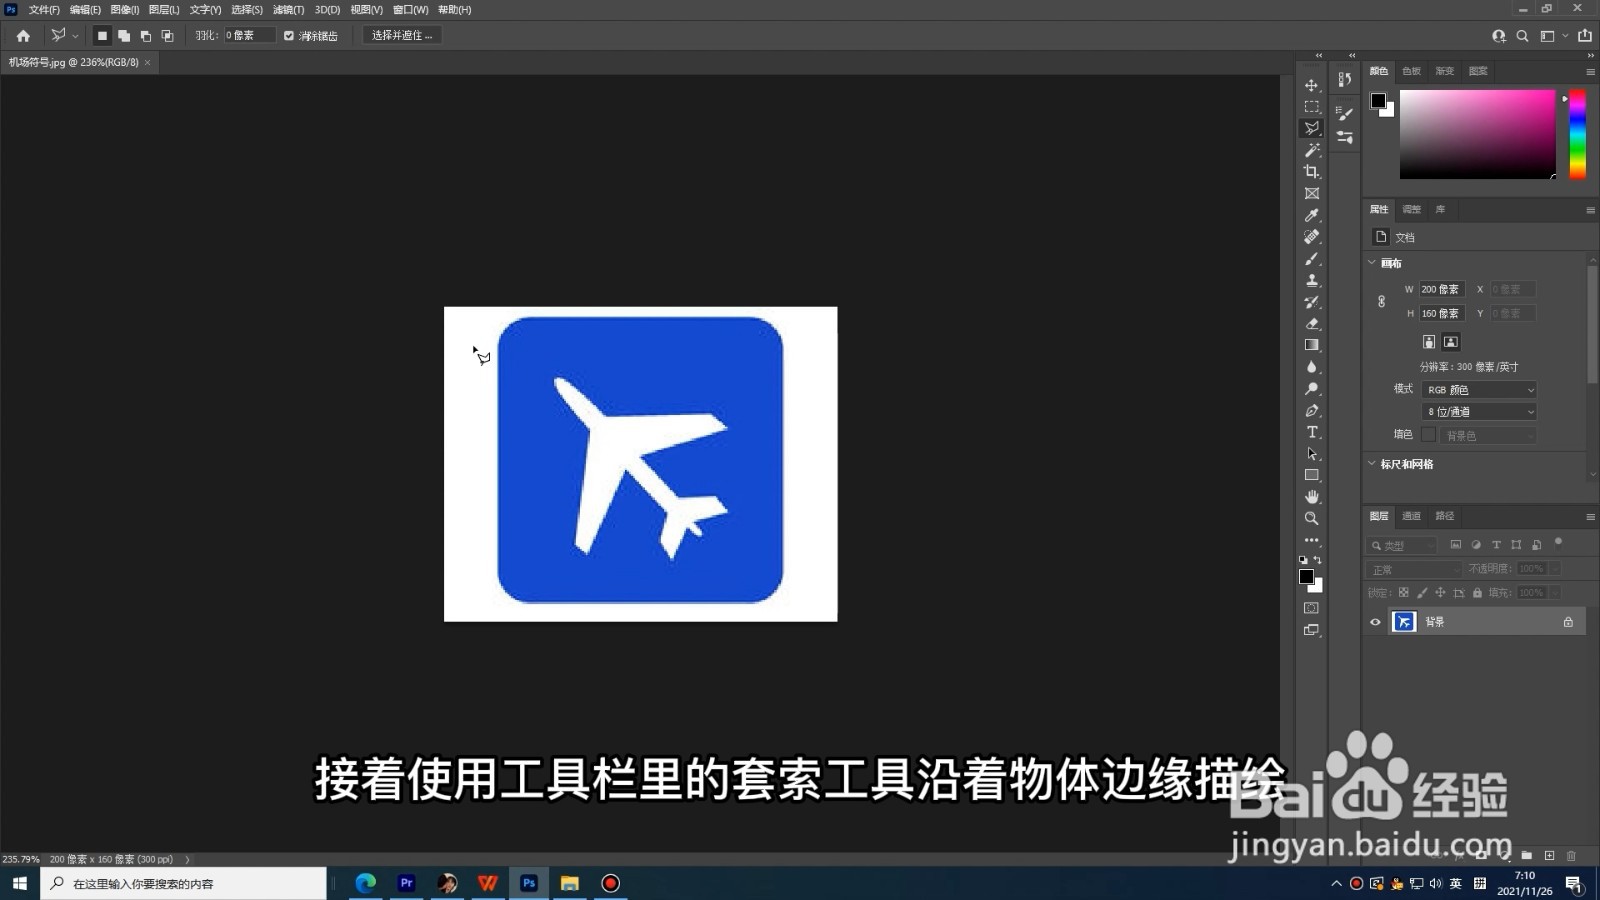
Task: Select the Polygonal Lasso tool in the toolbox
Action: [x=1311, y=128]
